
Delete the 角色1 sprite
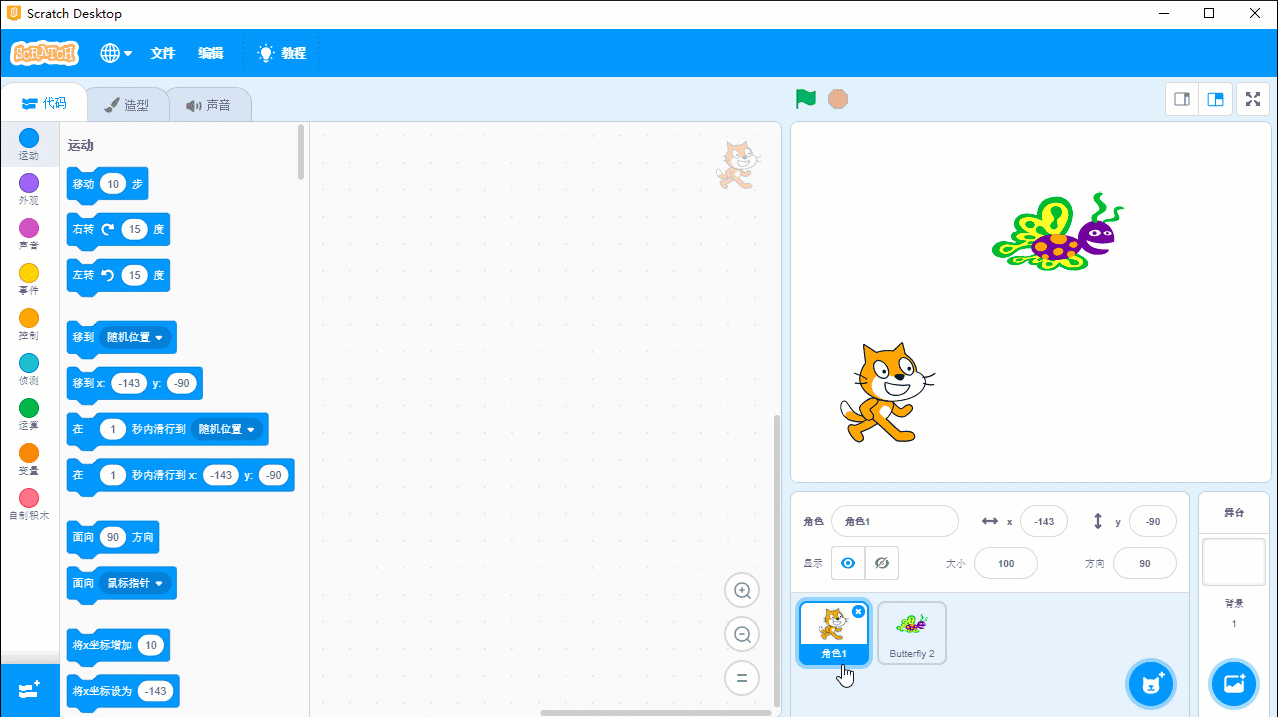point(858,611)
